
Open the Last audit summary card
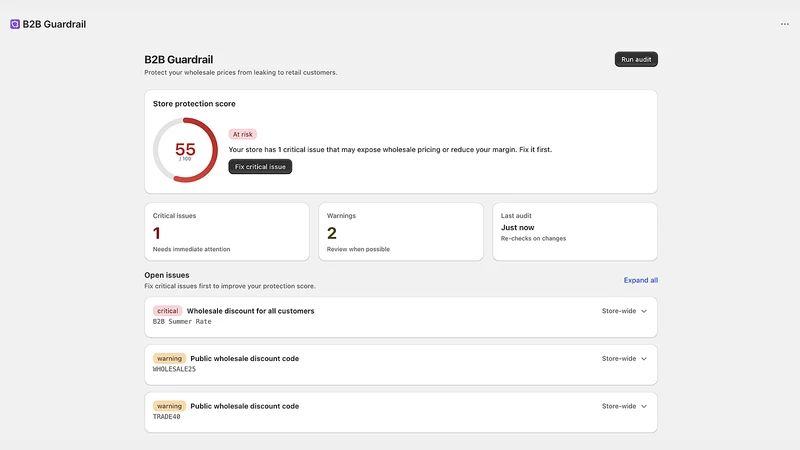pyautogui.click(x=574, y=232)
